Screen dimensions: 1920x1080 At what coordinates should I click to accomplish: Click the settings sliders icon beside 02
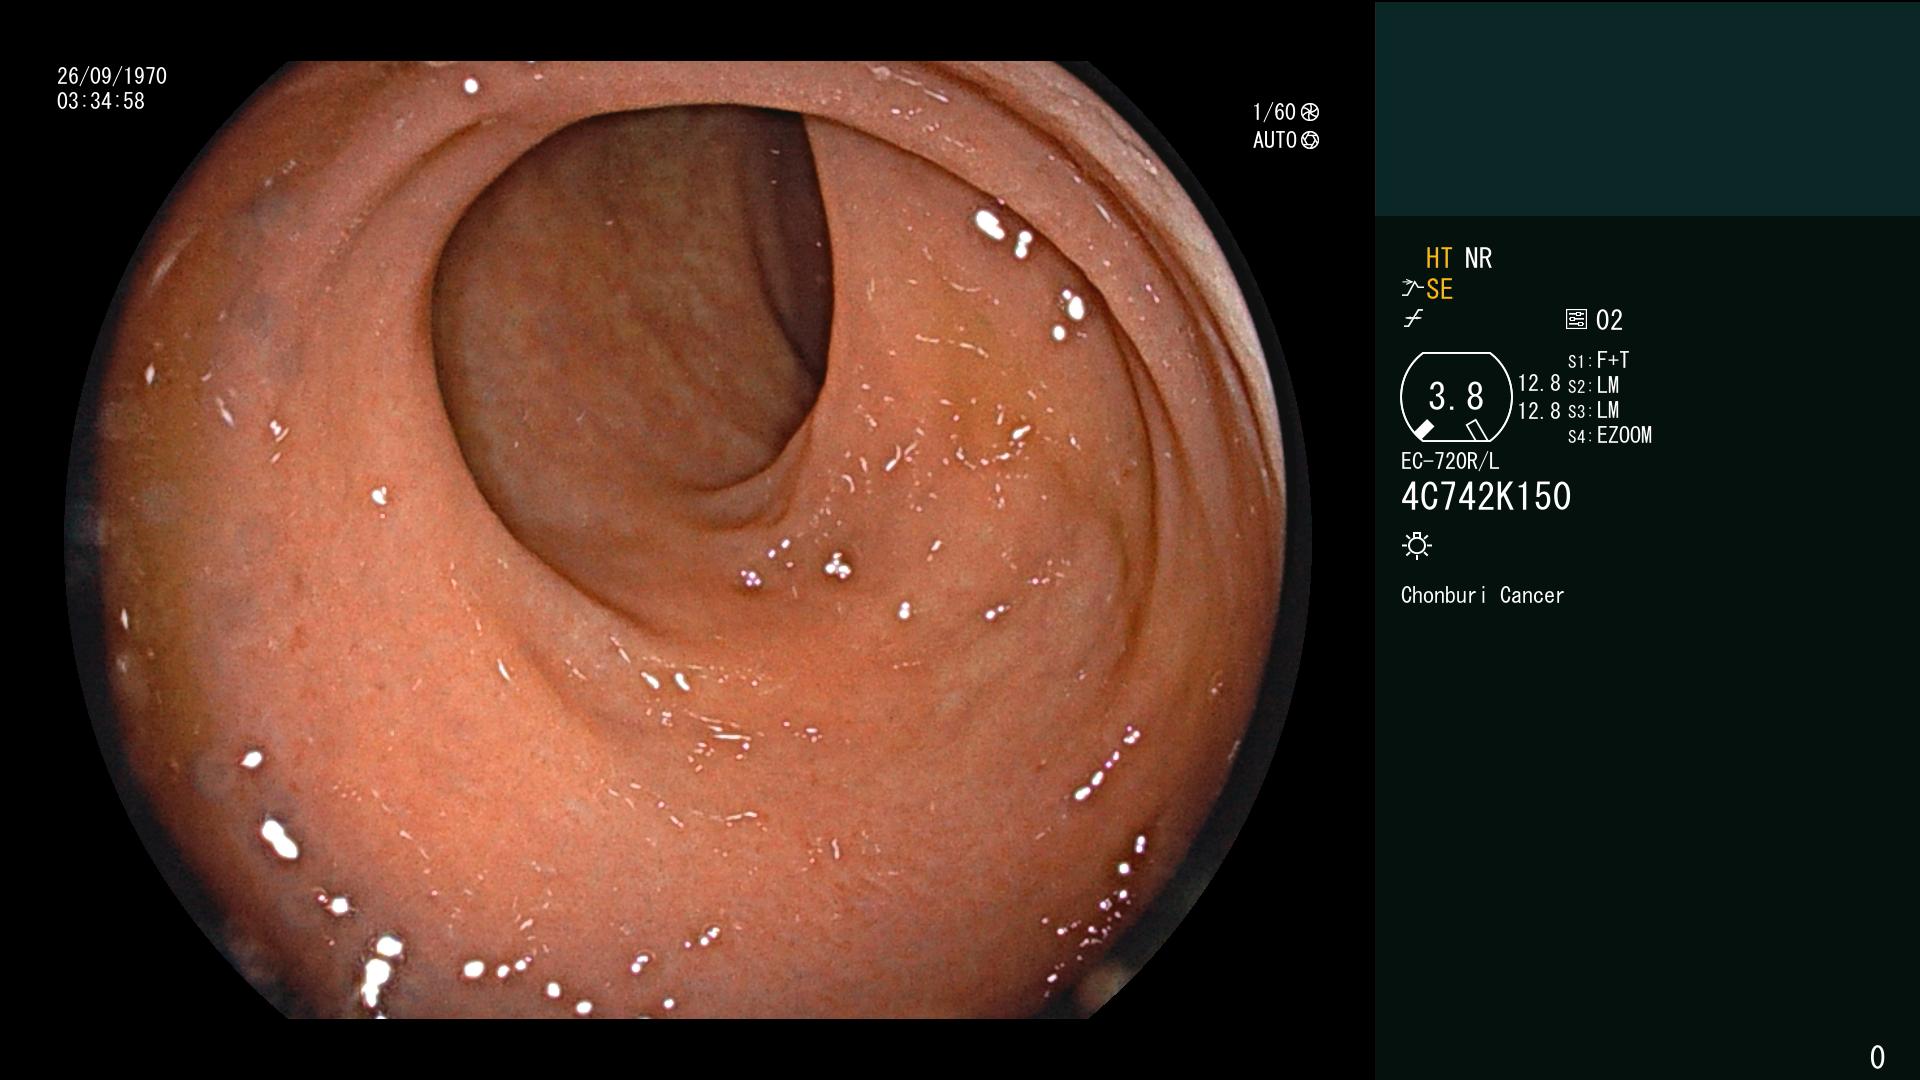pos(1576,320)
